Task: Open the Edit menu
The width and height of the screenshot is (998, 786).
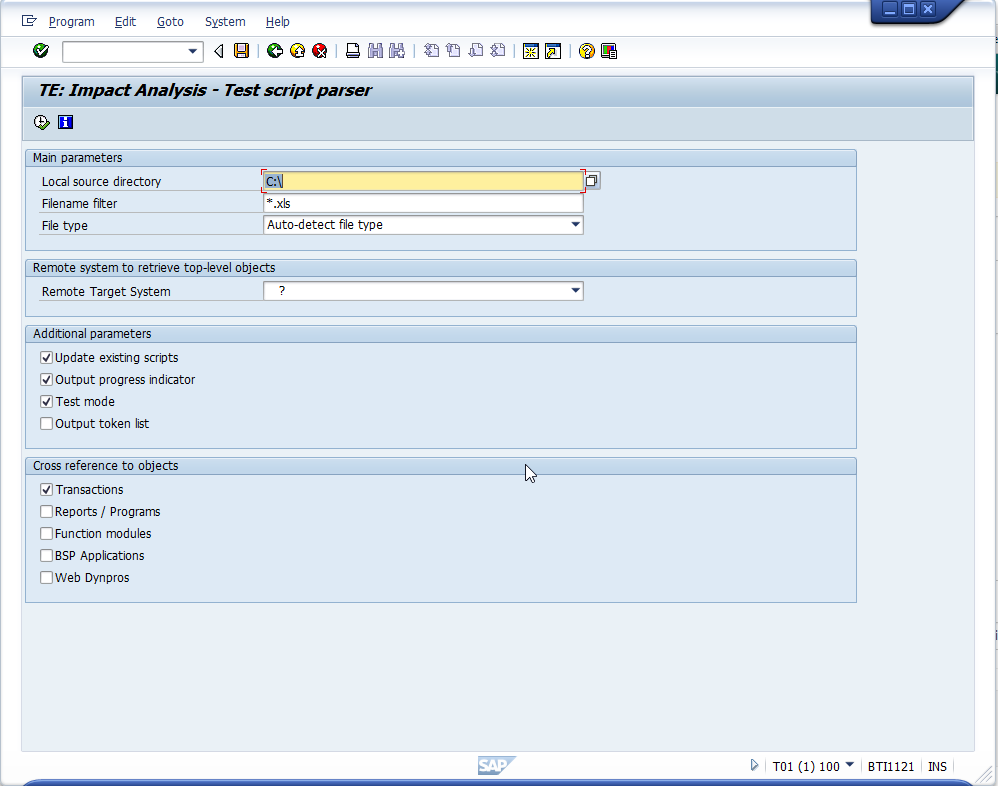Action: pos(125,22)
